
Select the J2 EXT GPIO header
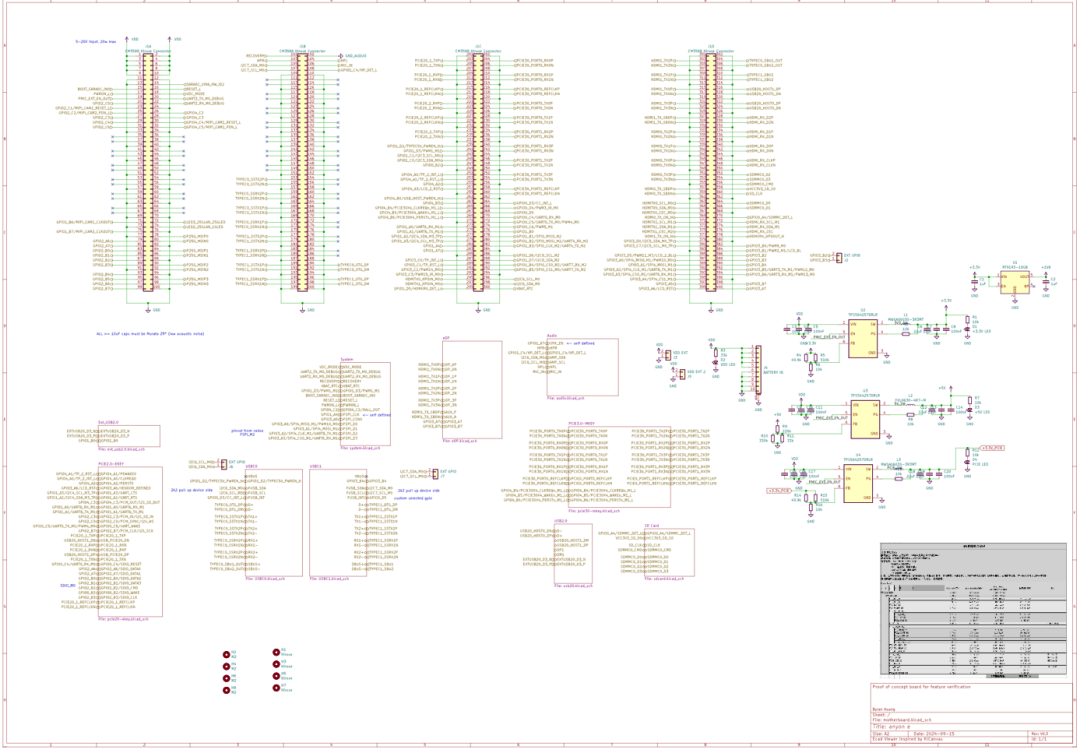pos(838,257)
